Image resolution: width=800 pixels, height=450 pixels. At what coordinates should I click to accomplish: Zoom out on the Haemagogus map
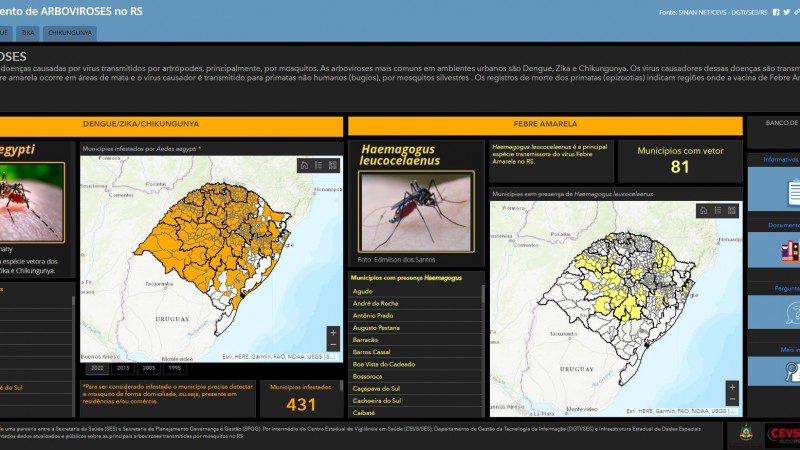tap(732, 400)
